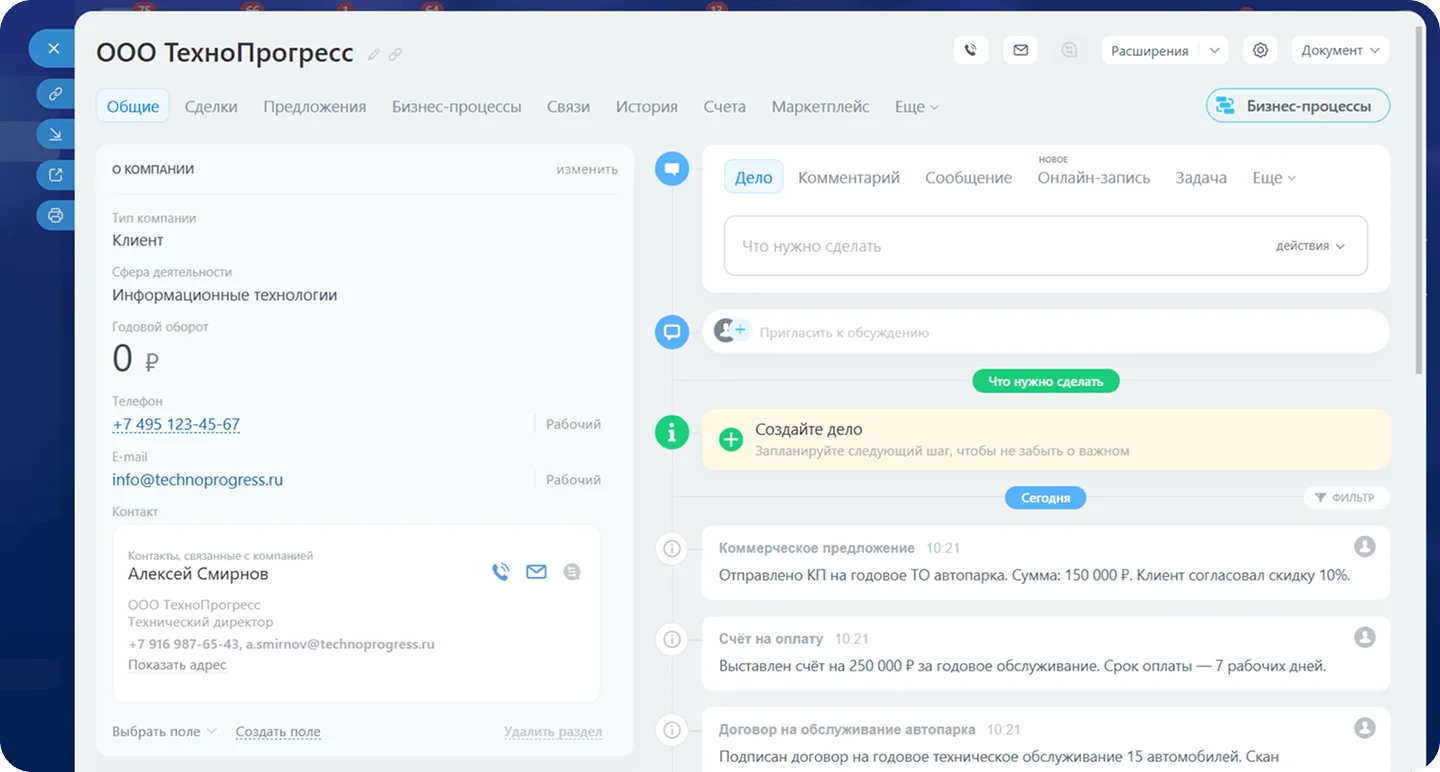Click the collapse arrow icon in left sidebar
This screenshot has height=772, width=1440.
coord(56,134)
